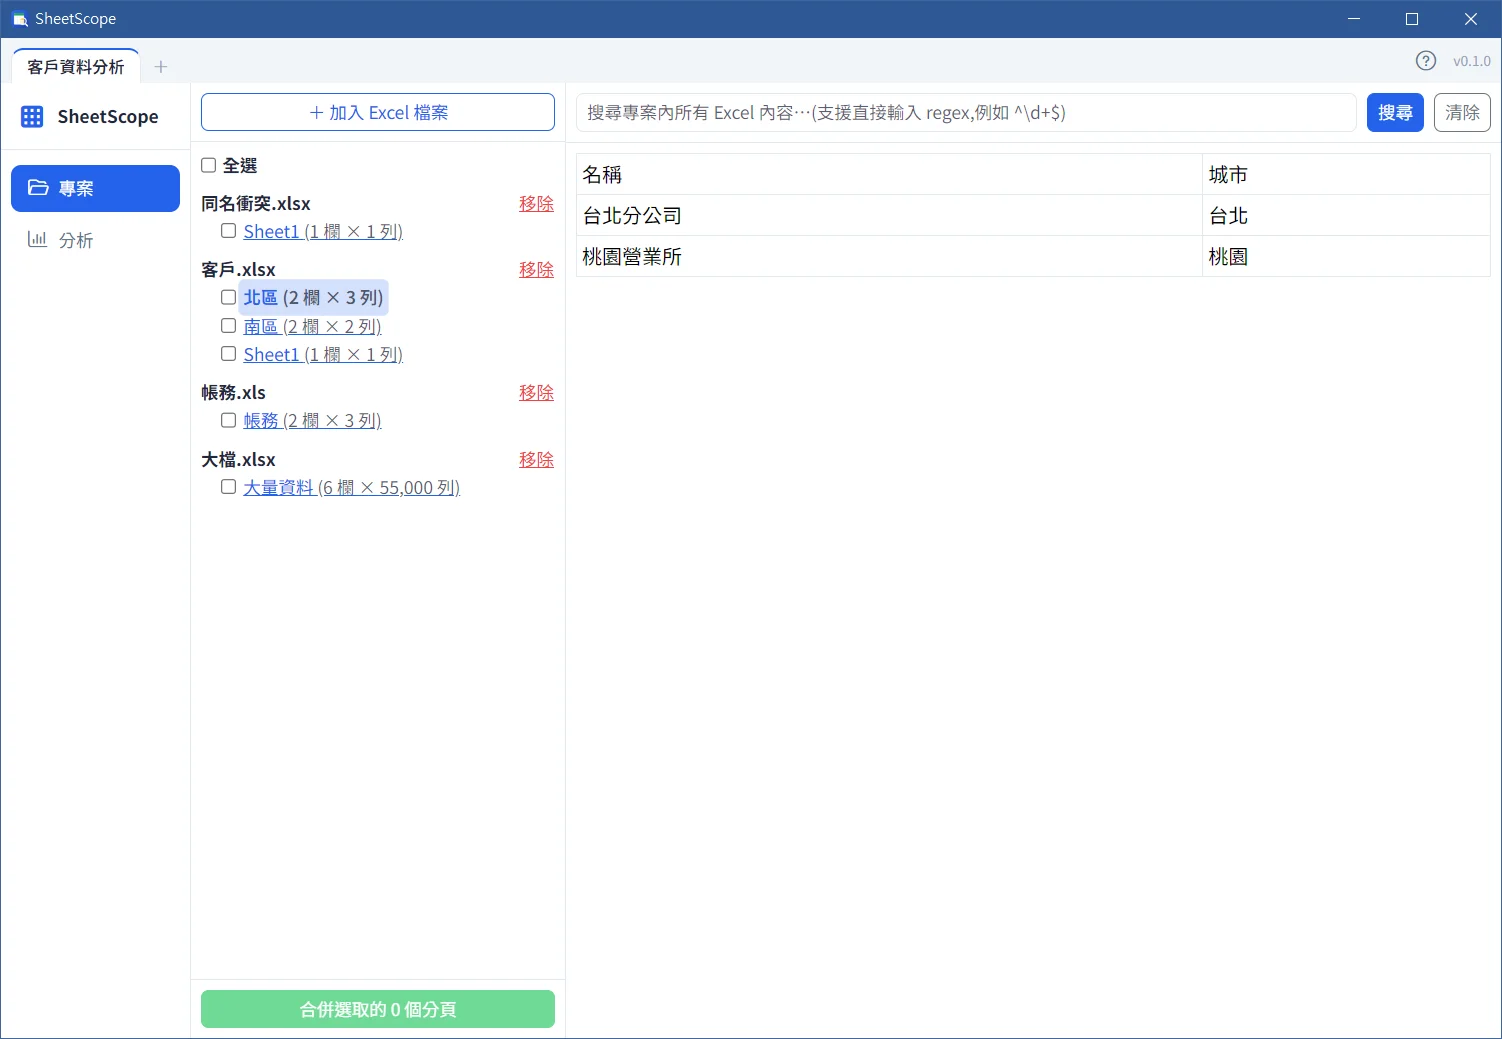Open the 大量資料 55,000 列 sheet
Screen dimensions: 1502x1039
pyautogui.click(x=351, y=487)
